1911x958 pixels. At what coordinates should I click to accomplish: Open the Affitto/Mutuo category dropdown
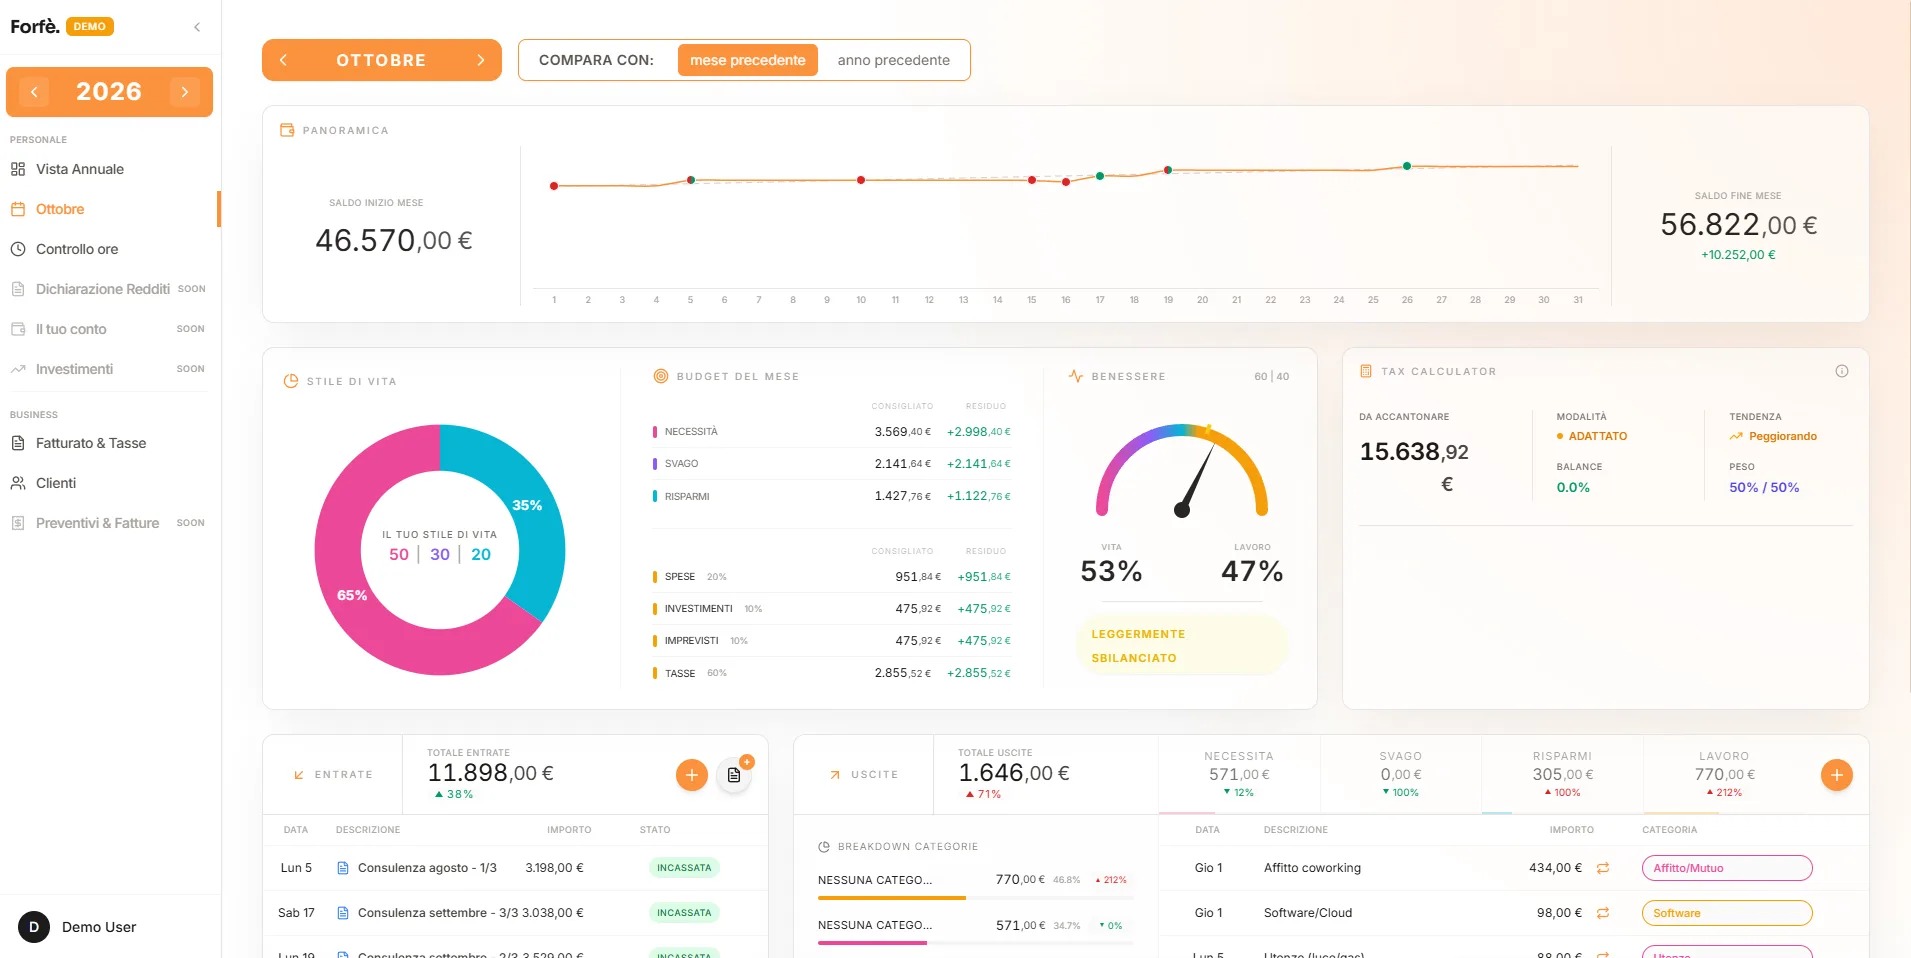(1726, 868)
